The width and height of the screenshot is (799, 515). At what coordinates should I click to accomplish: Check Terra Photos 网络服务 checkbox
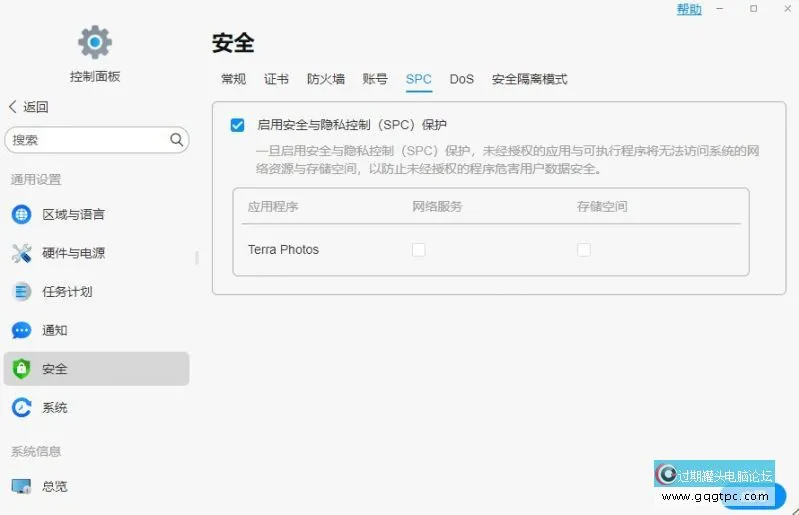(x=418, y=250)
